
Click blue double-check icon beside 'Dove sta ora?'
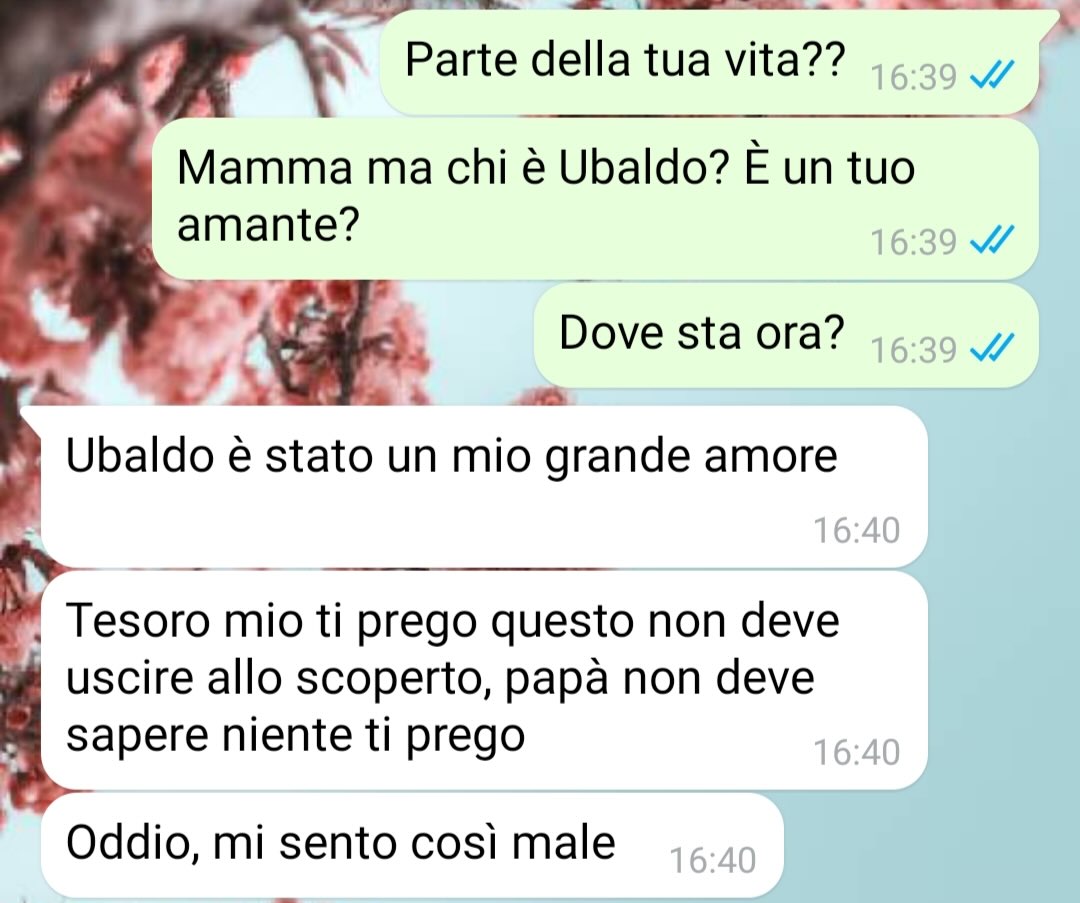point(992,349)
